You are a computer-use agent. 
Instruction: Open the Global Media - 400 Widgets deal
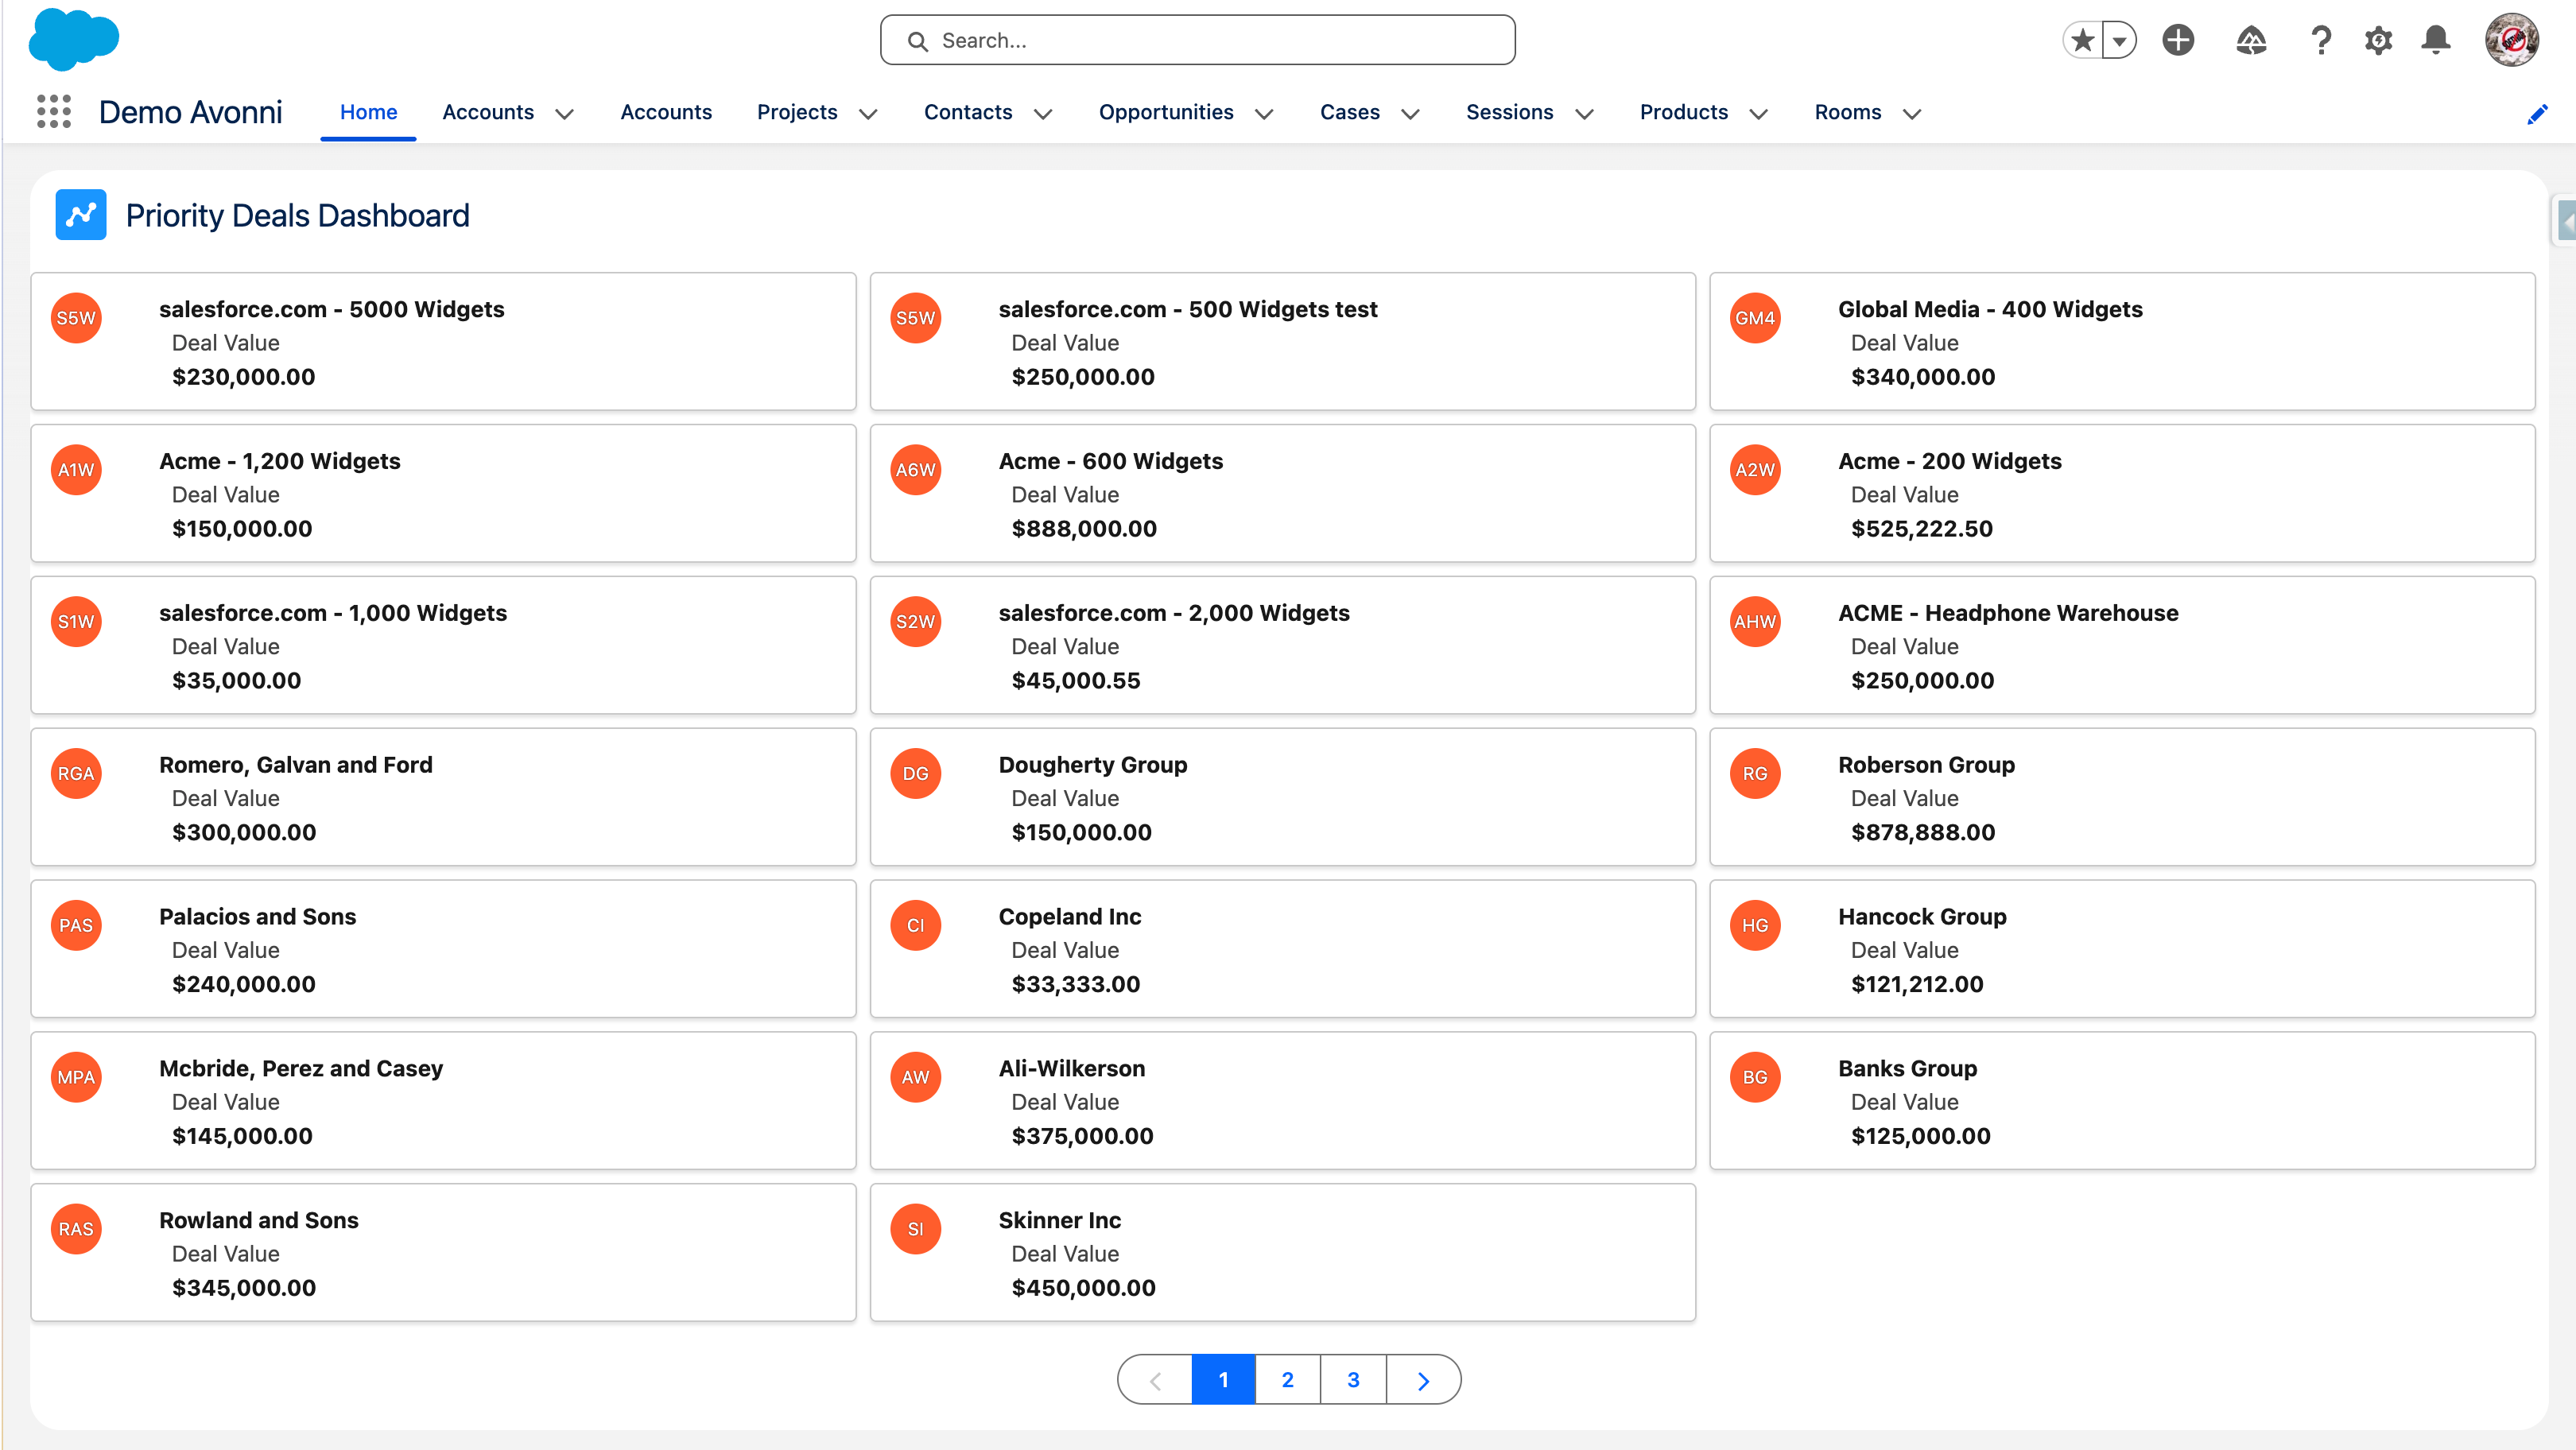[1990, 309]
